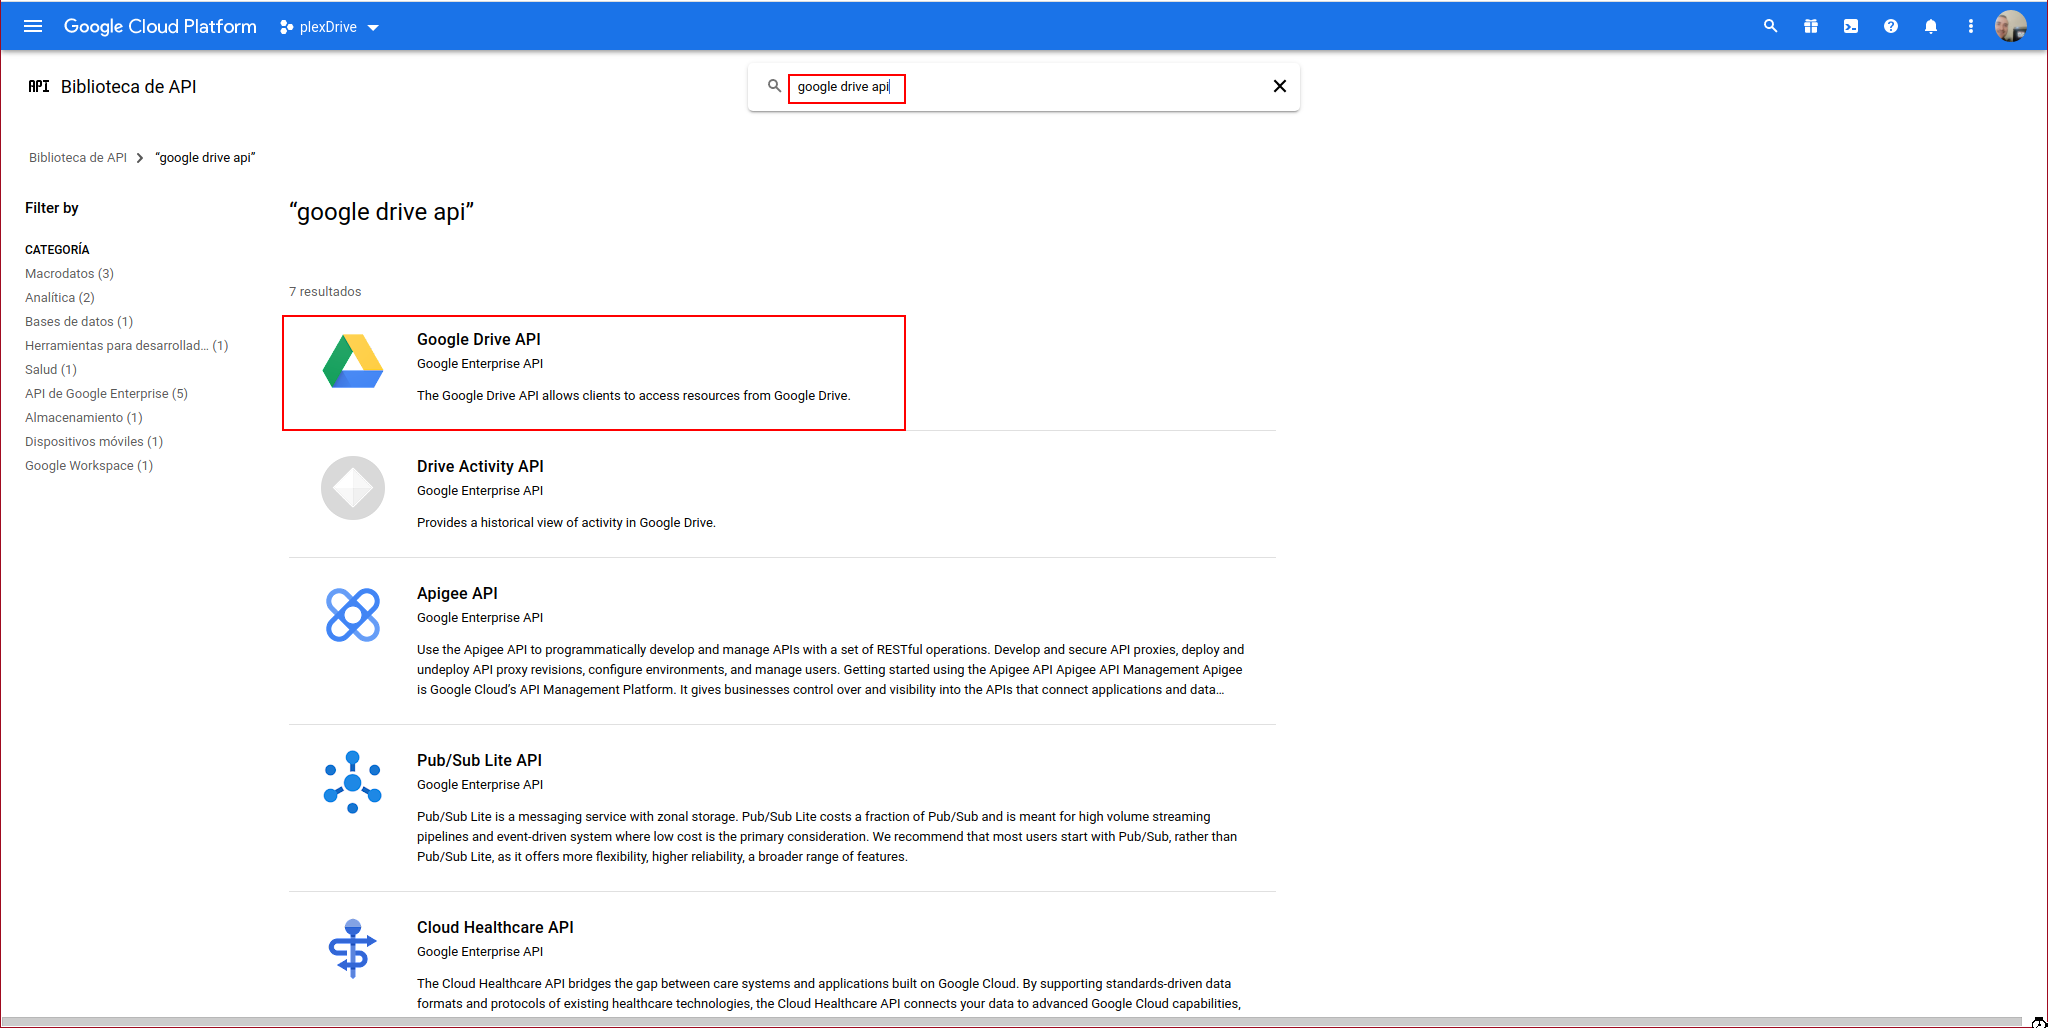2048x1028 pixels.
Task: Filter by API de Google Enterprise
Action: 106,394
